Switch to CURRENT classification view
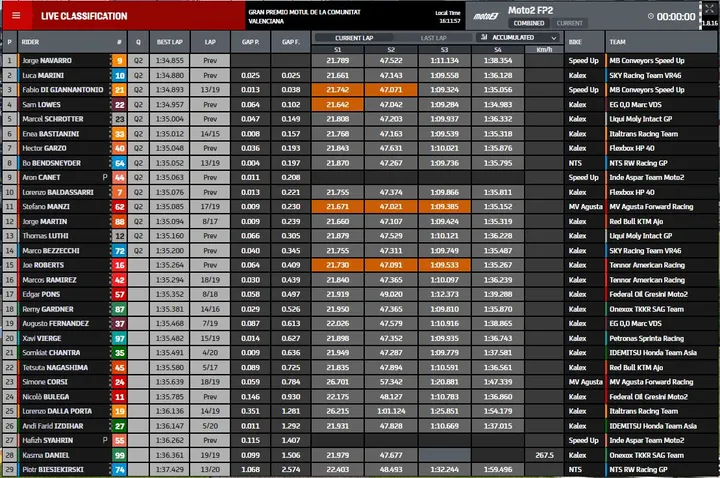Screen dimensions: 720x478 [x=569, y=23]
